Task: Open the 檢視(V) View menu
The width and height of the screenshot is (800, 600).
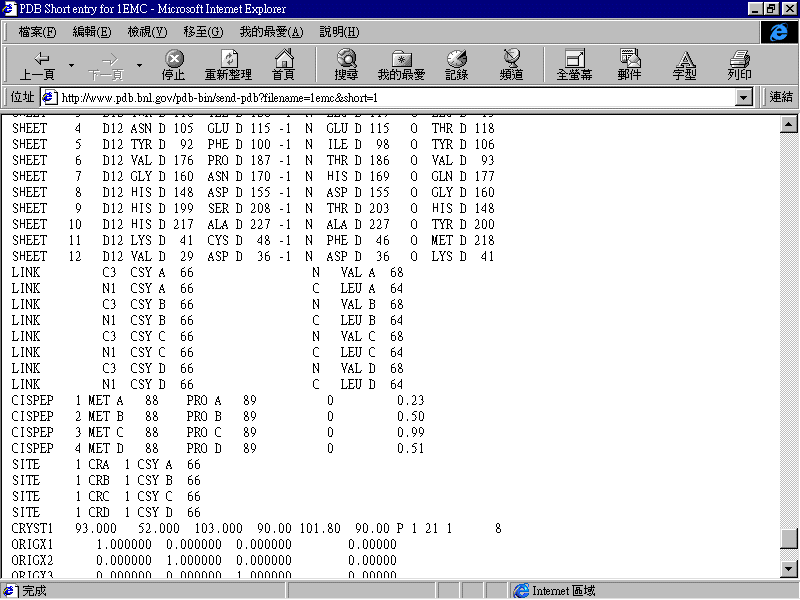Action: (147, 32)
